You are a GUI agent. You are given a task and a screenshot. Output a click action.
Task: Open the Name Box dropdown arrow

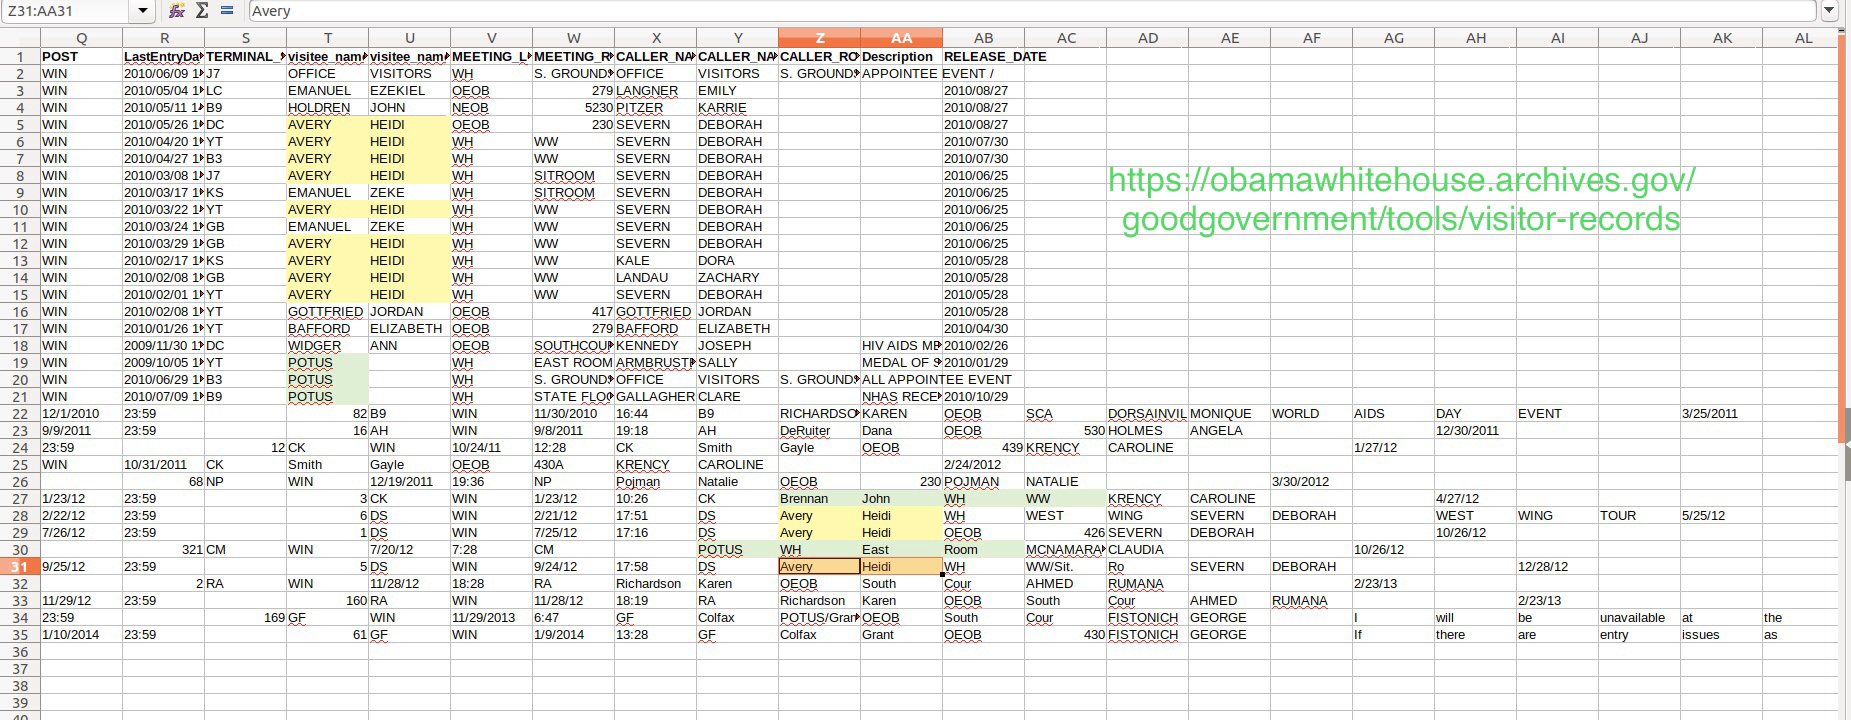pos(143,11)
